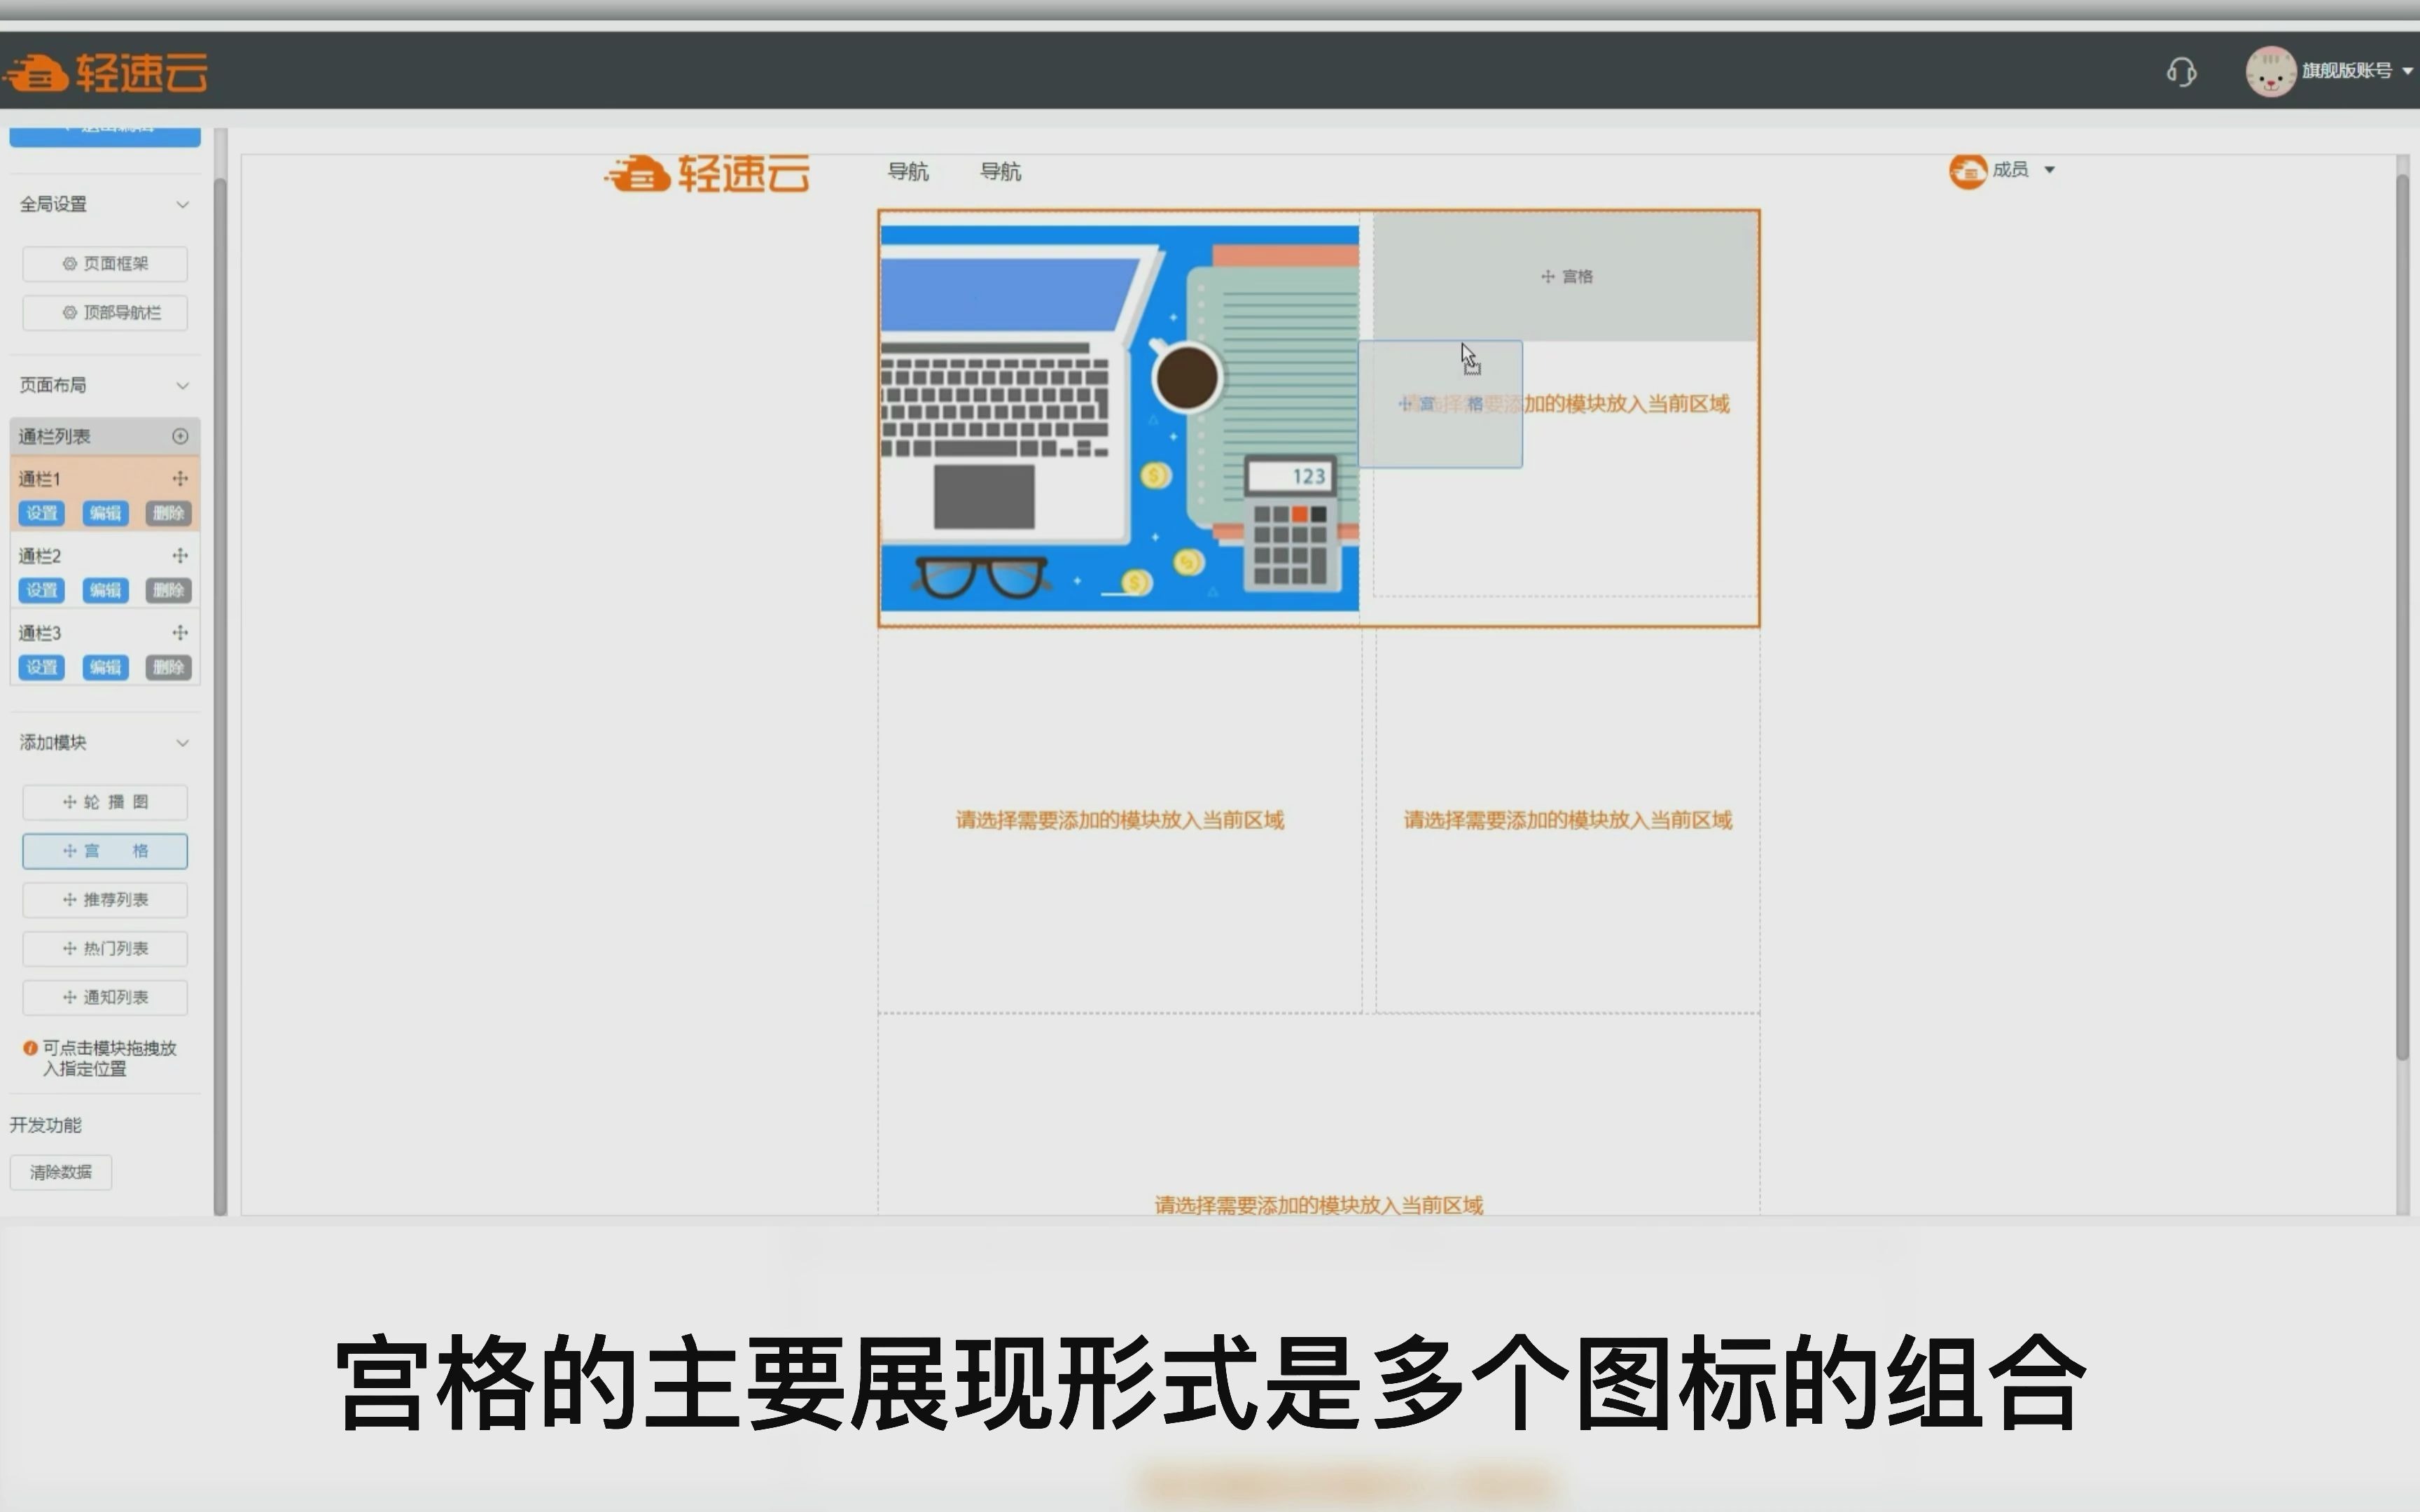
Task: Click the first 导航 item in the preview
Action: pos(908,172)
